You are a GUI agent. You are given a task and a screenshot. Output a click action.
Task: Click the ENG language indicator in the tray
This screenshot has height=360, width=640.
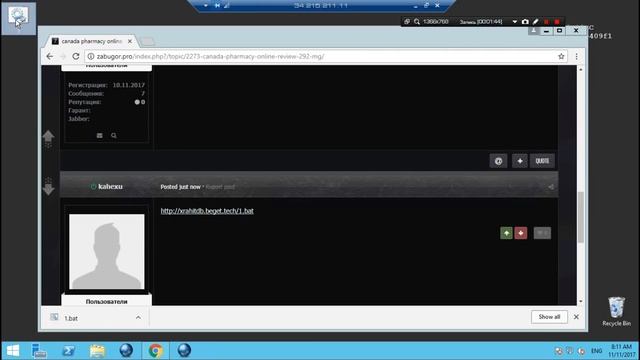pyautogui.click(x=596, y=351)
